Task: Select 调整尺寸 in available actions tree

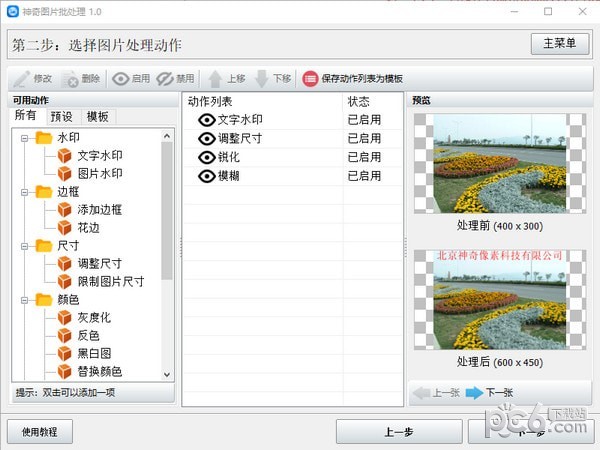Action: point(99,263)
